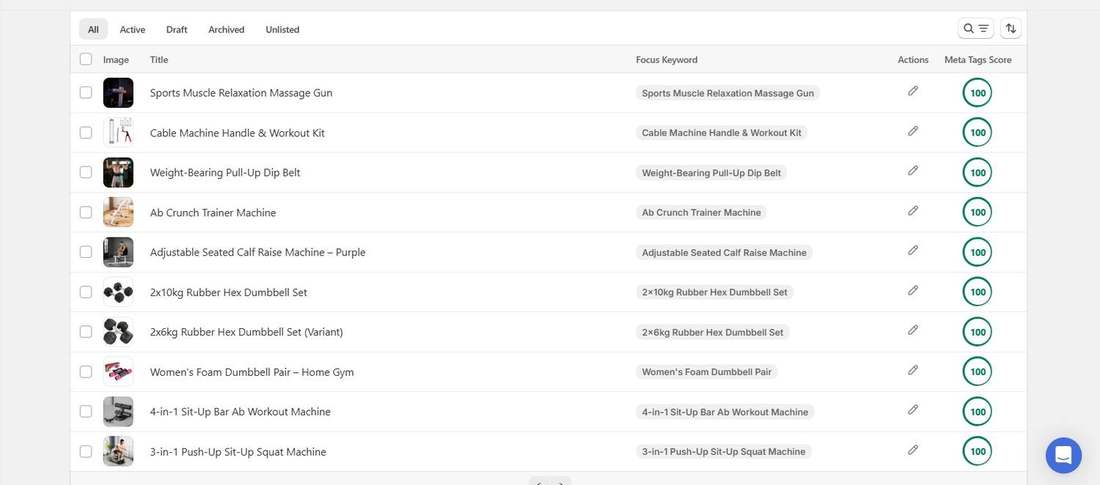Click score circle for 2x10kg Dumbbell Set
Viewport: 1100px width, 485px height.
click(977, 292)
